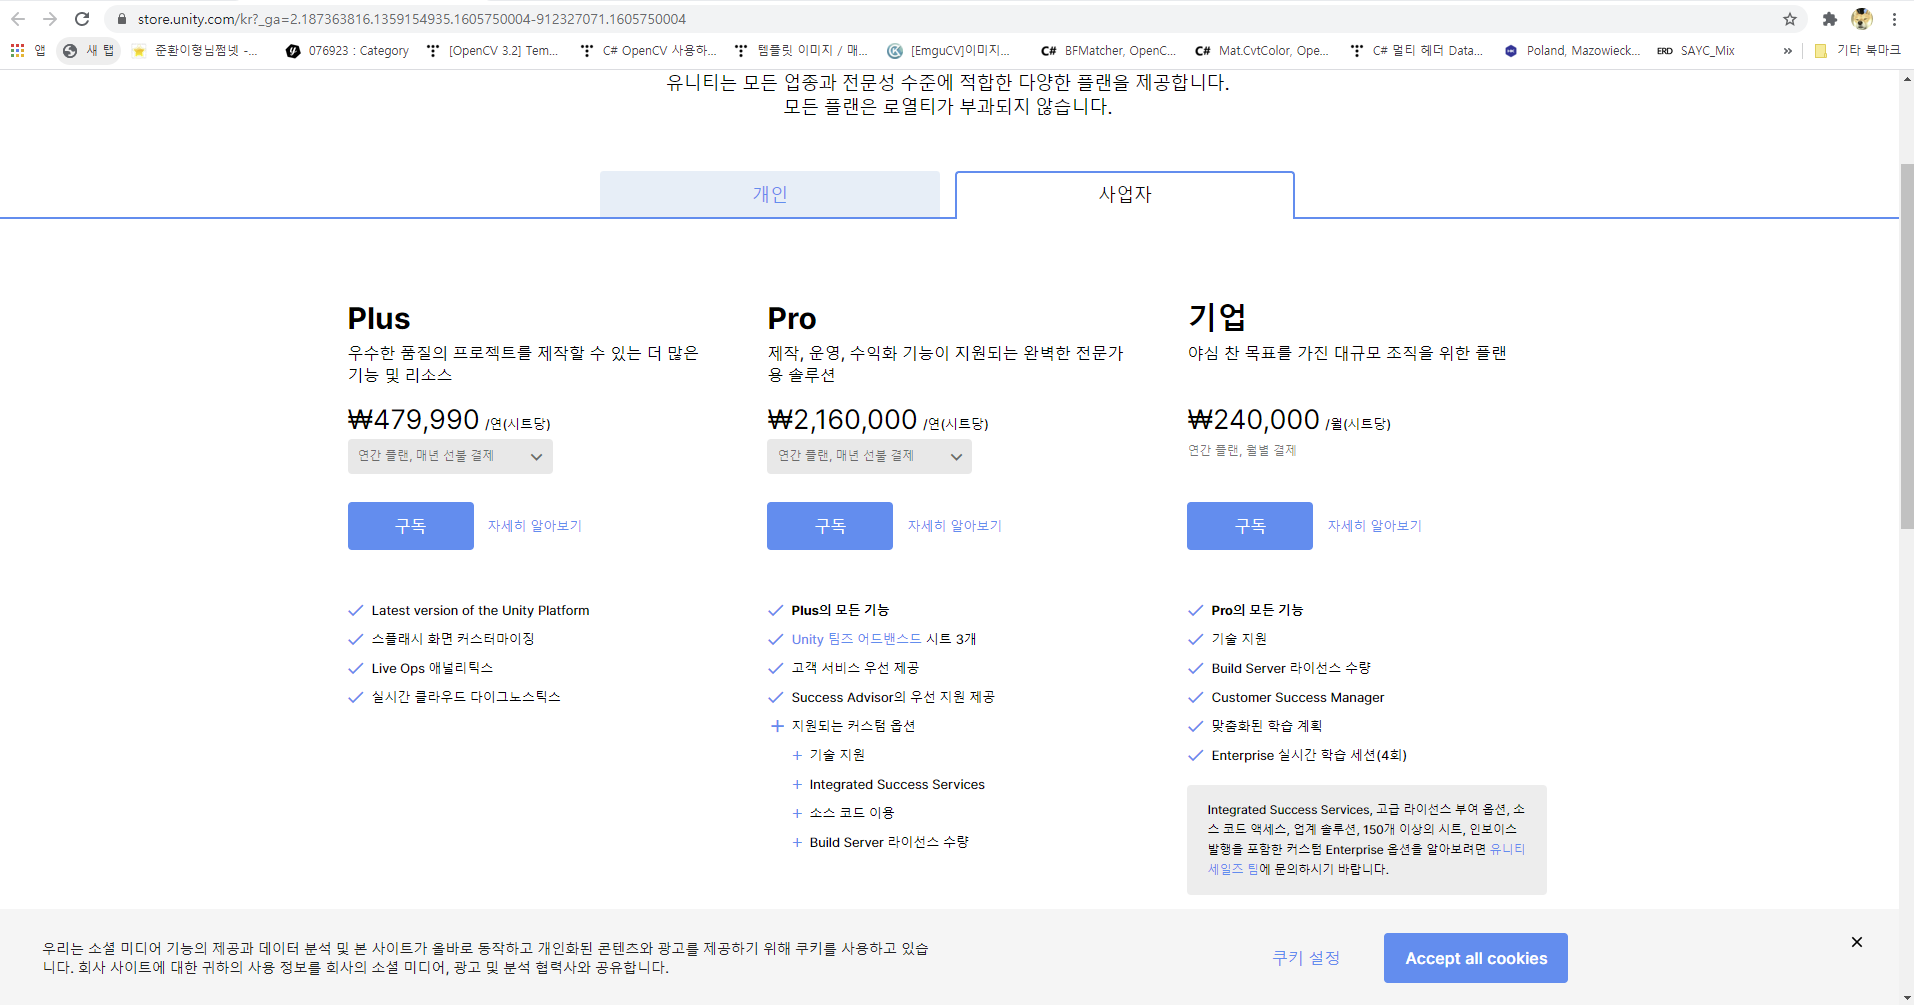Click the Live Ops 애널리틱스 feature
The image size is (1914, 1005).
point(432,668)
